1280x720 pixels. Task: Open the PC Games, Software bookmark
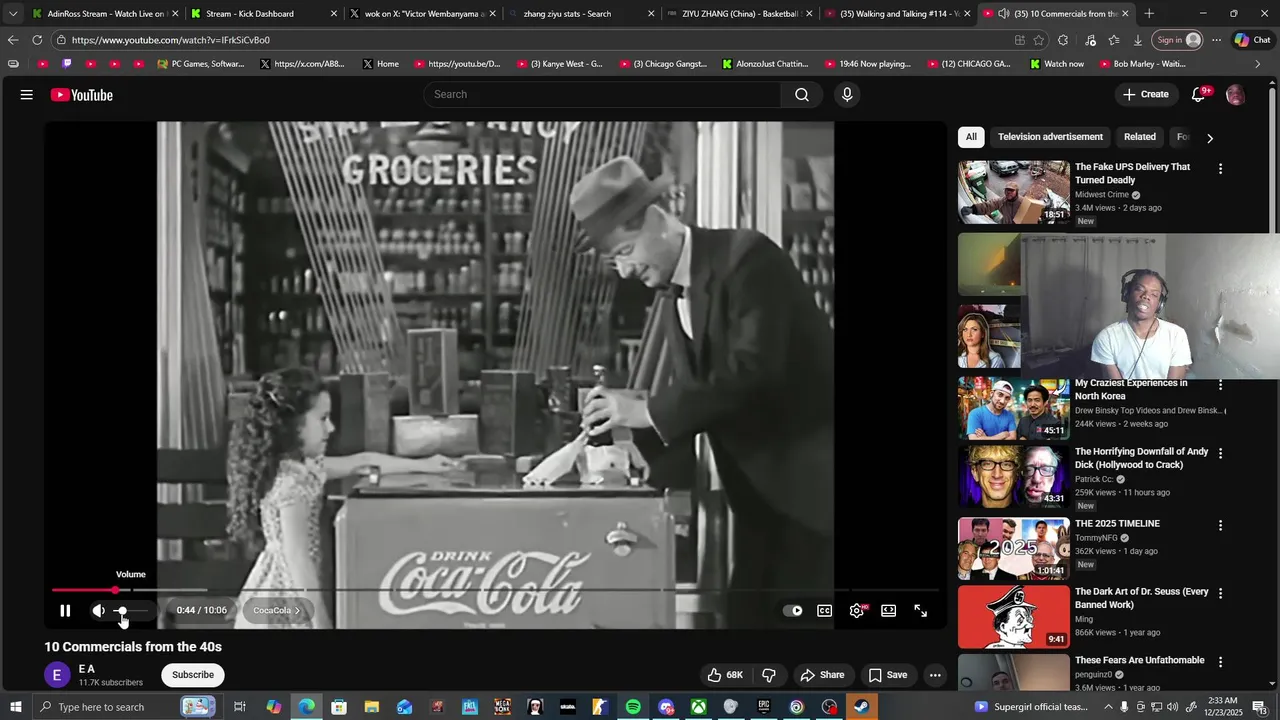coord(201,64)
